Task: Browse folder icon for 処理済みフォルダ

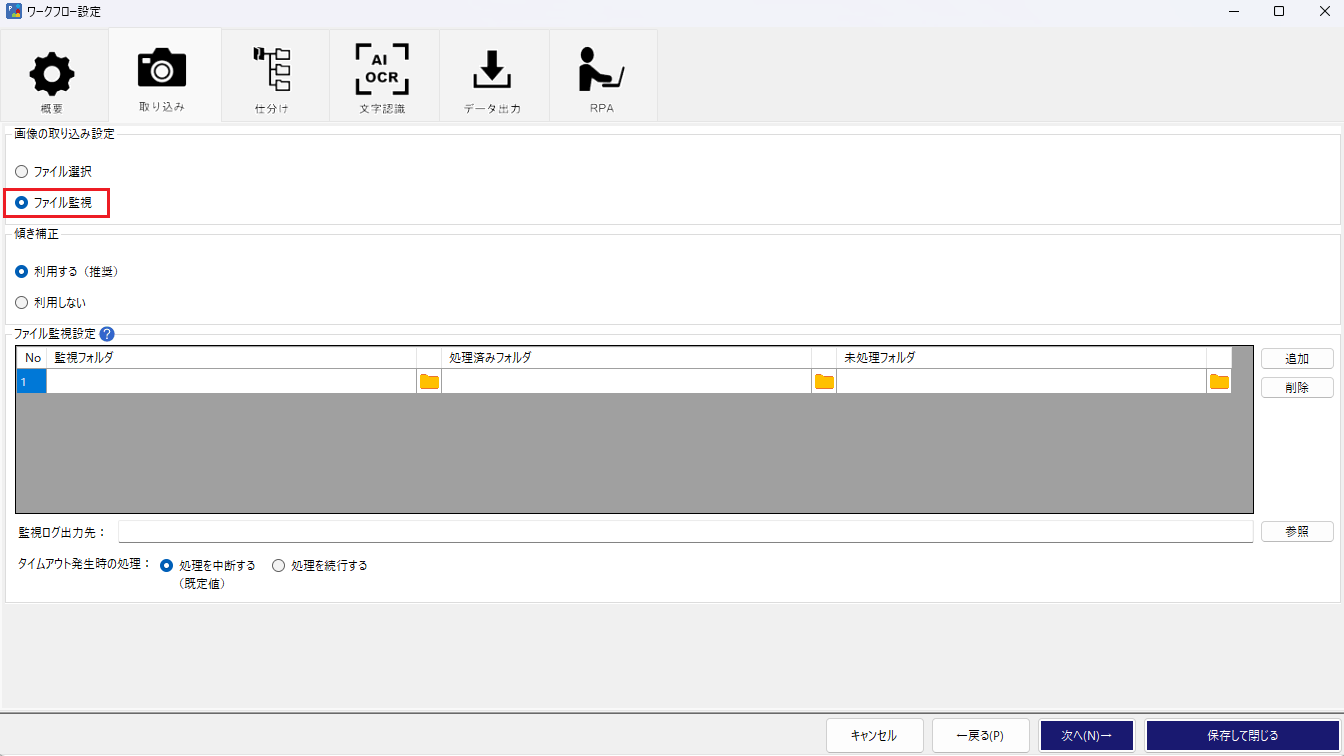Action: (824, 381)
